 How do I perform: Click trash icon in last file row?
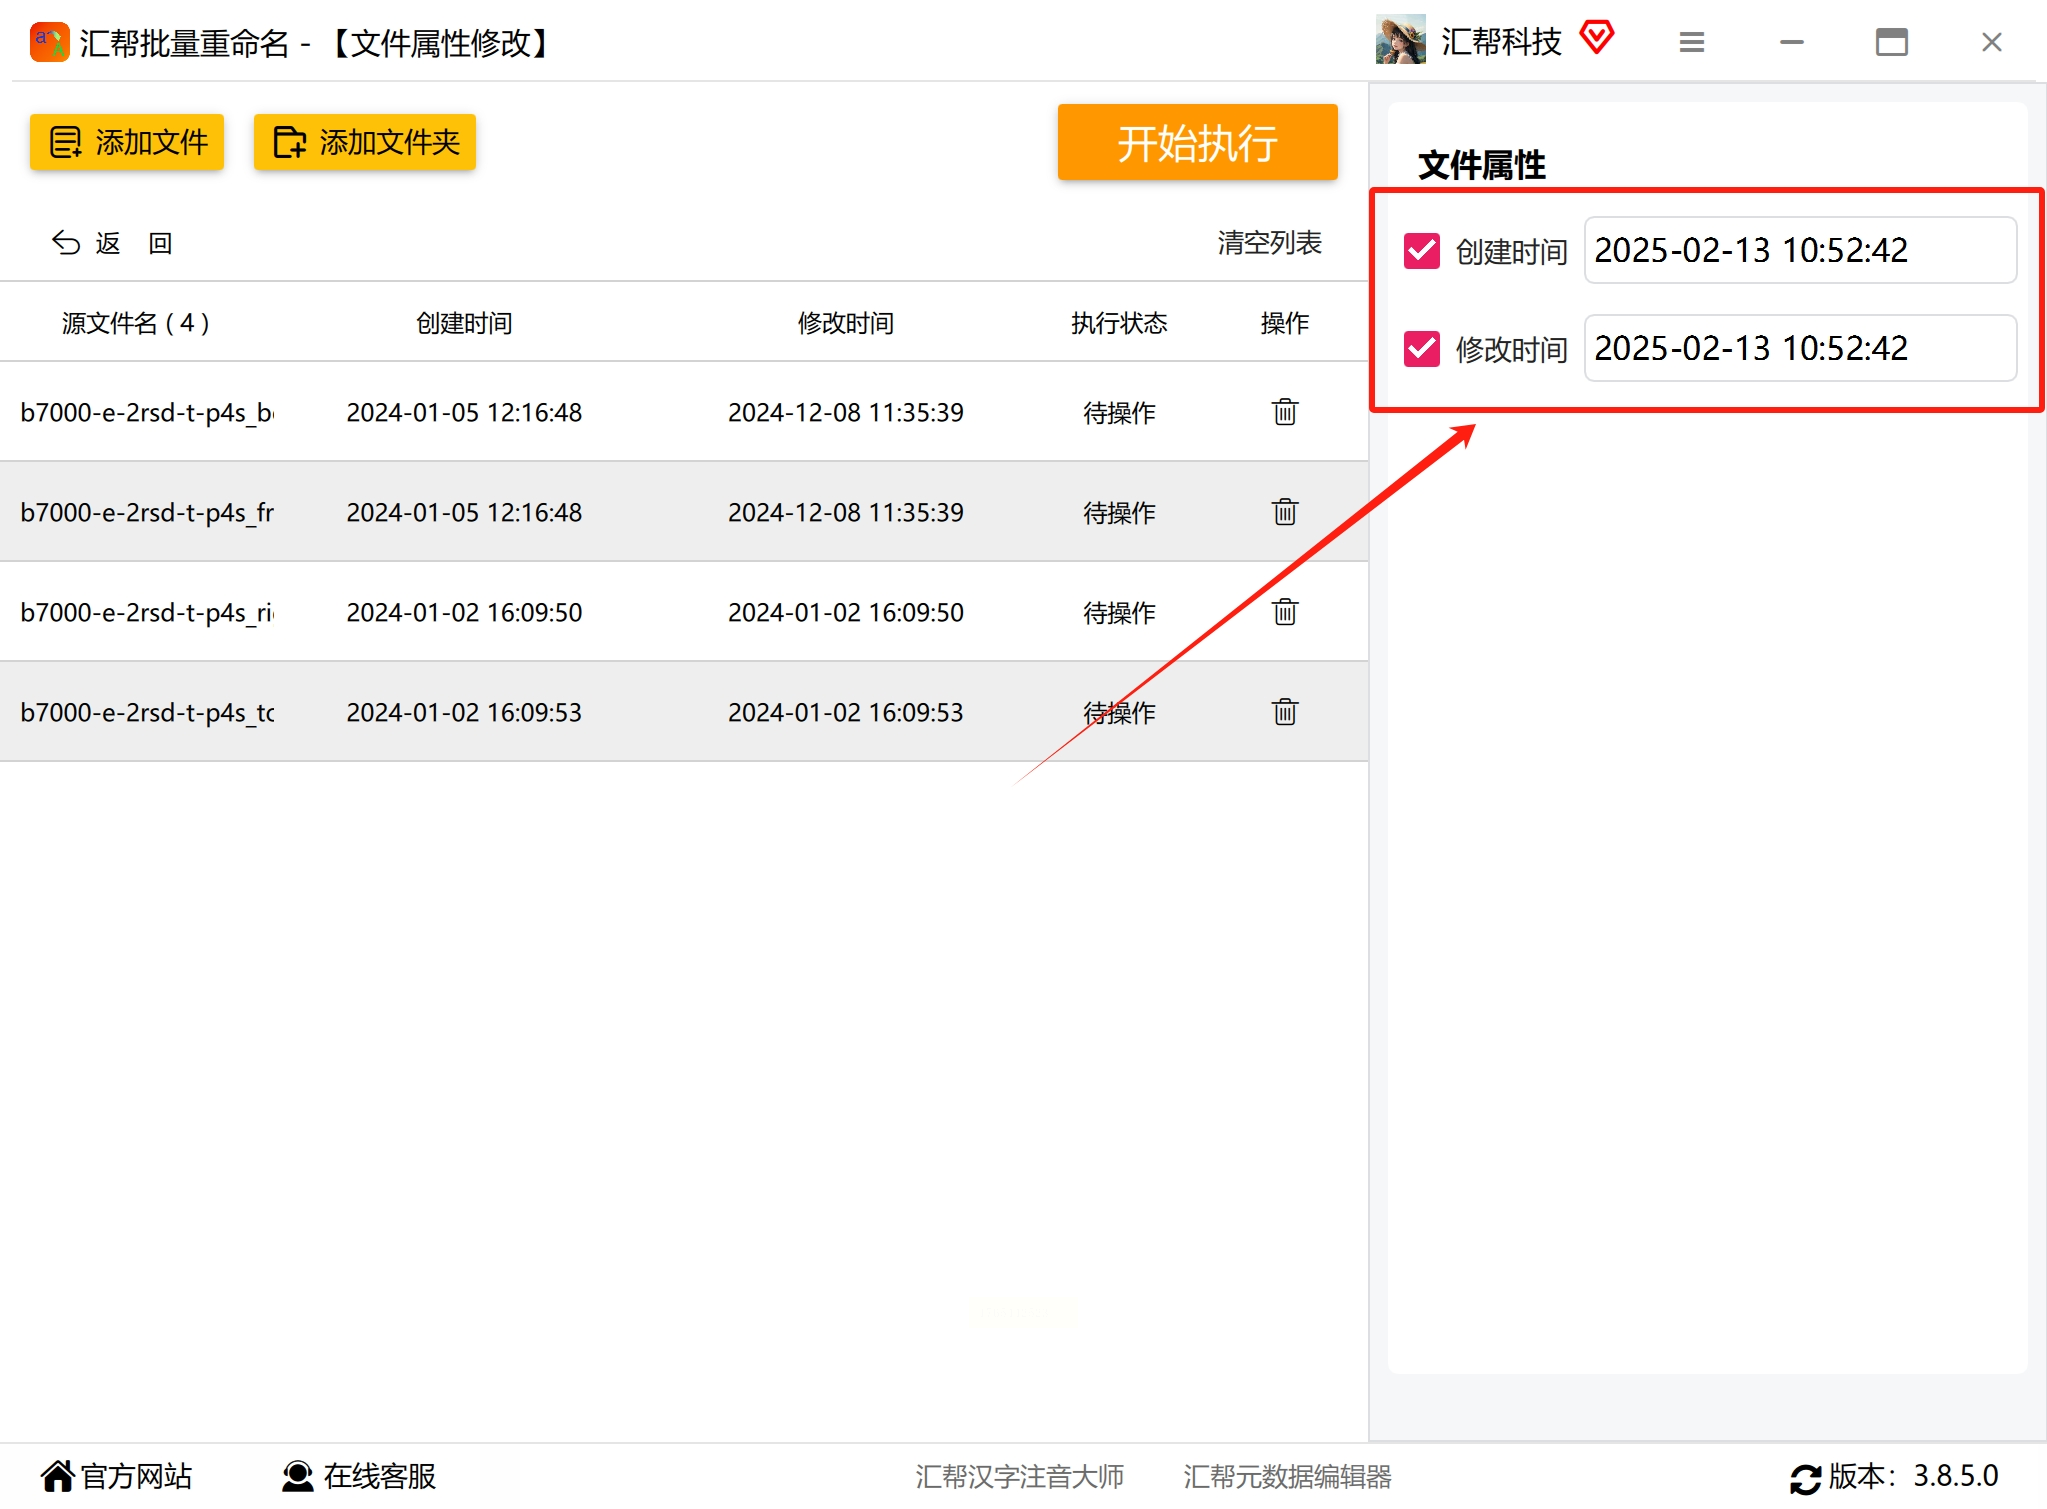1284,712
